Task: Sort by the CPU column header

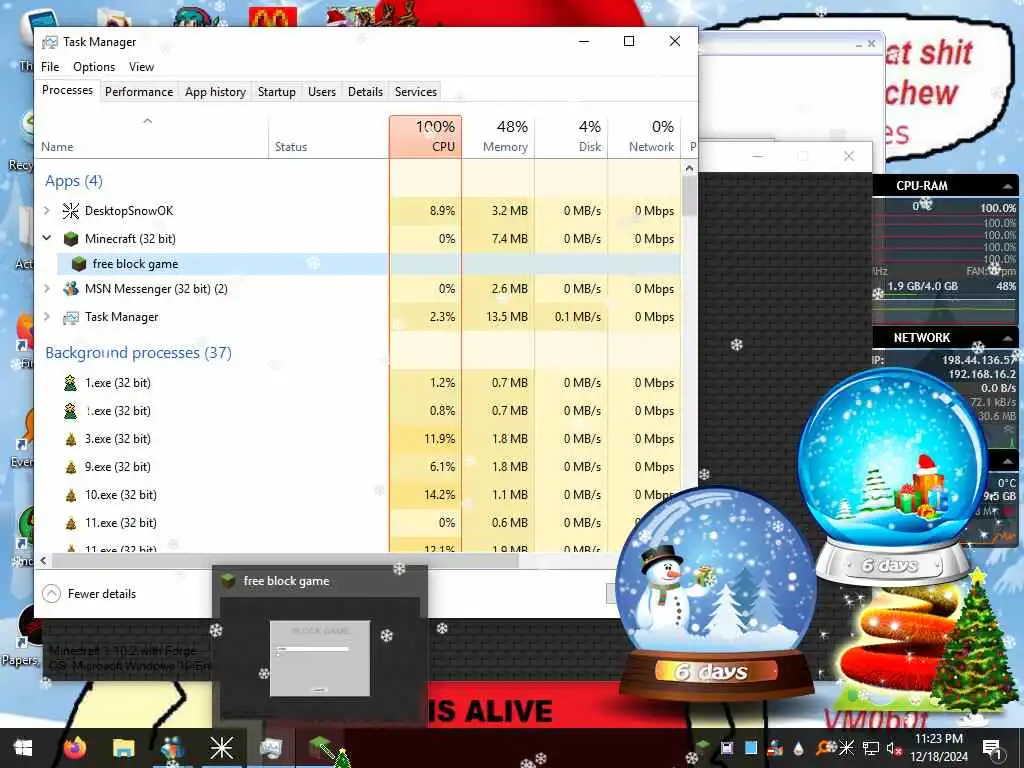Action: pyautogui.click(x=425, y=136)
